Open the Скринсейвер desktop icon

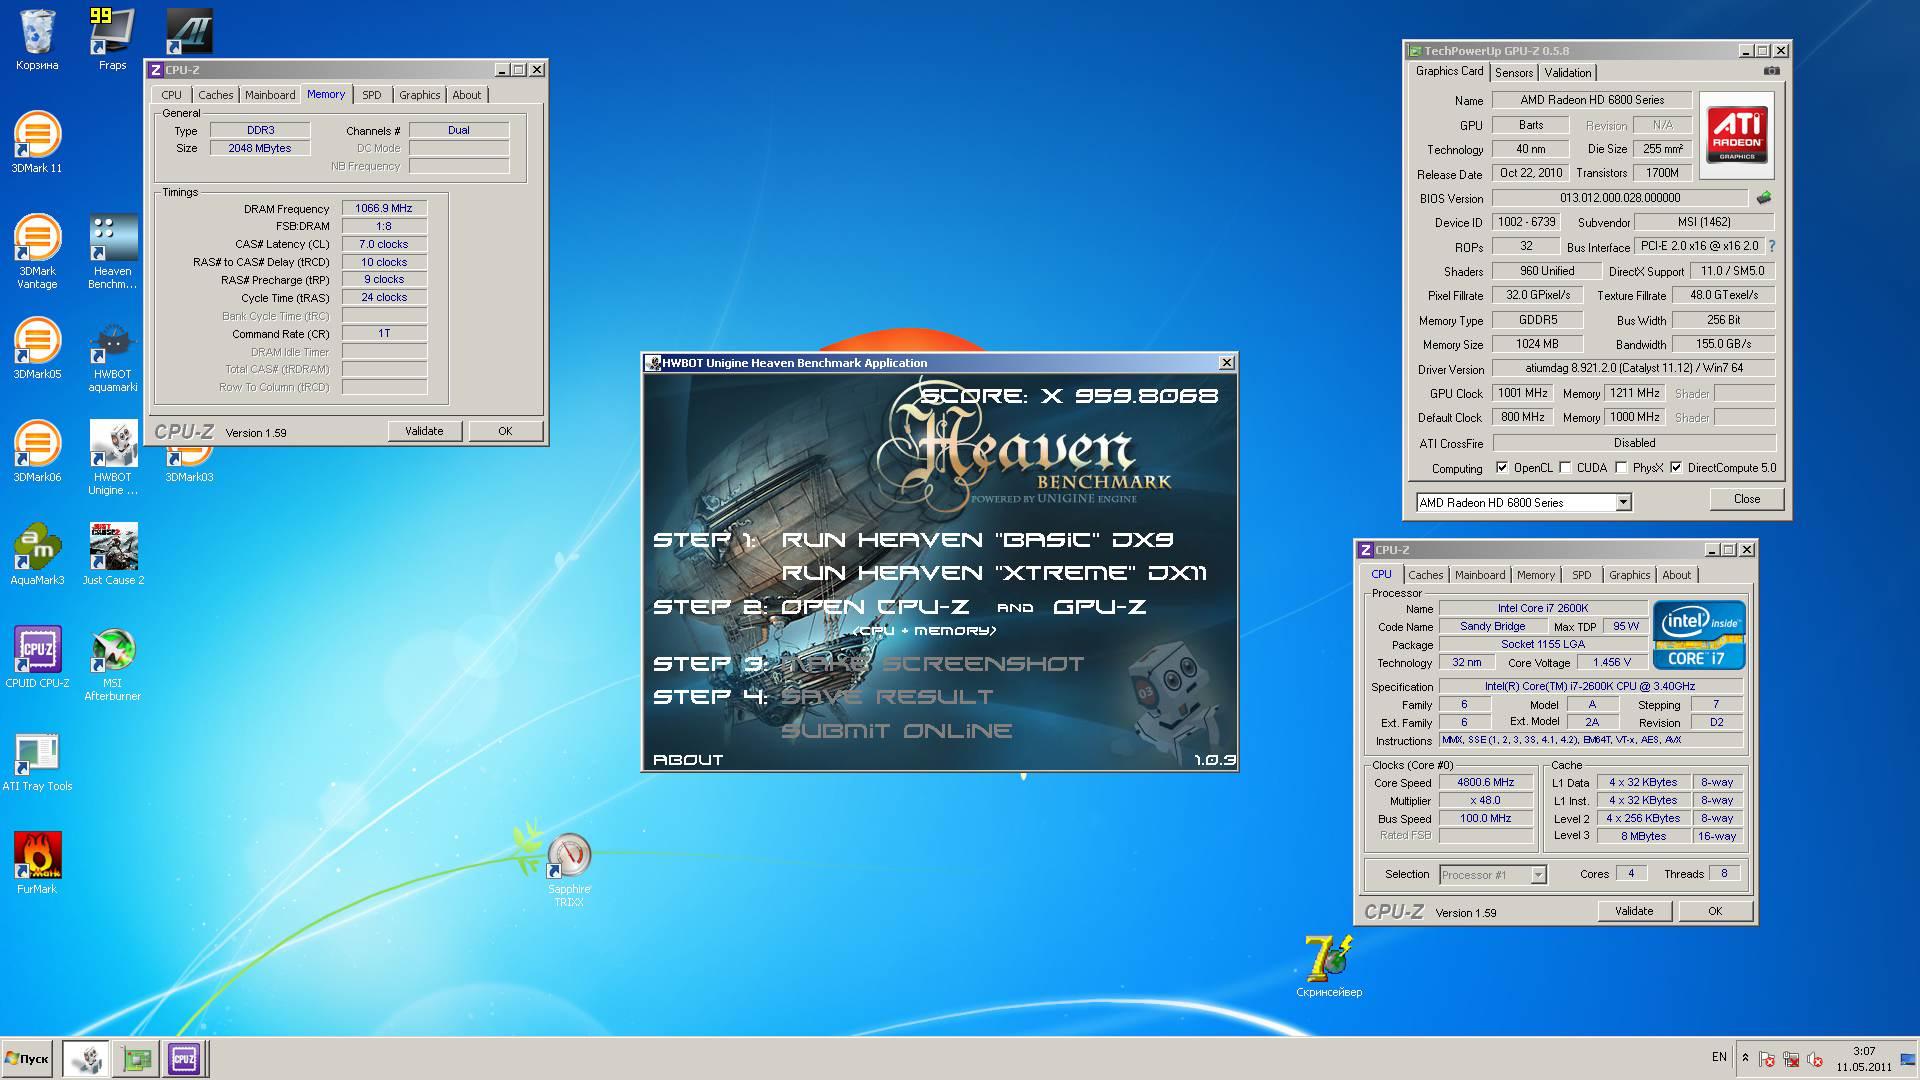pos(1329,966)
